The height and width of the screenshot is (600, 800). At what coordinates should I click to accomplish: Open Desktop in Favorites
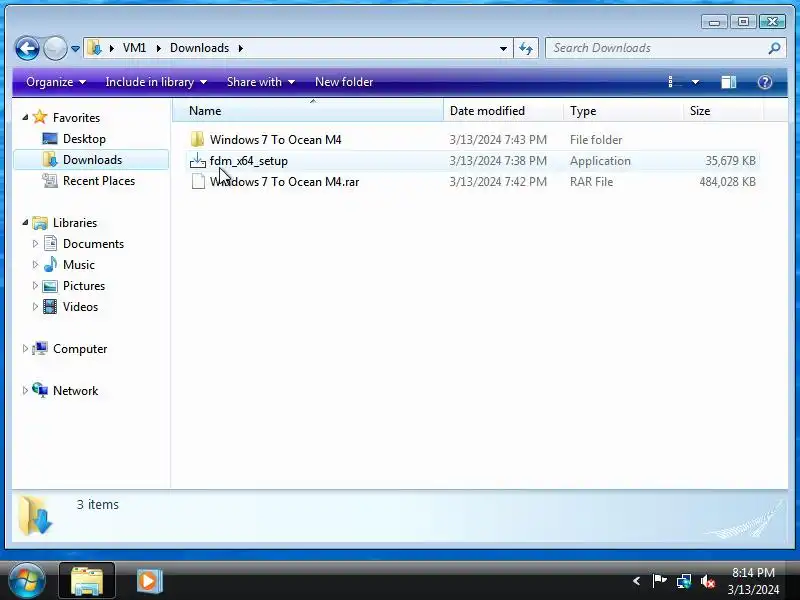(x=84, y=139)
